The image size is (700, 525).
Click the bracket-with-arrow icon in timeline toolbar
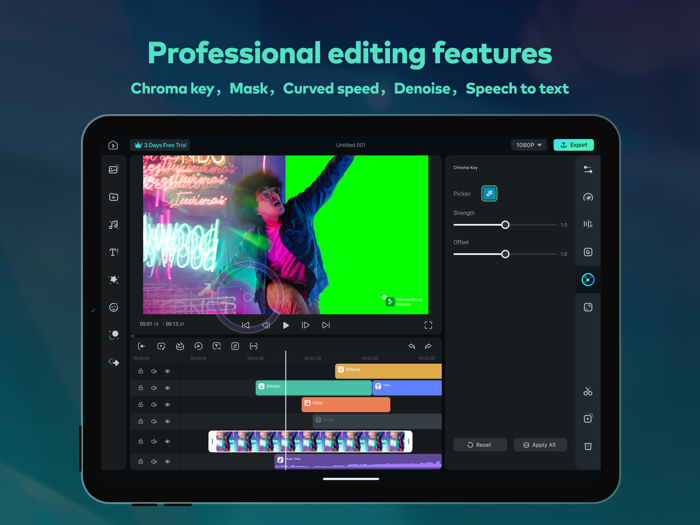coord(142,346)
